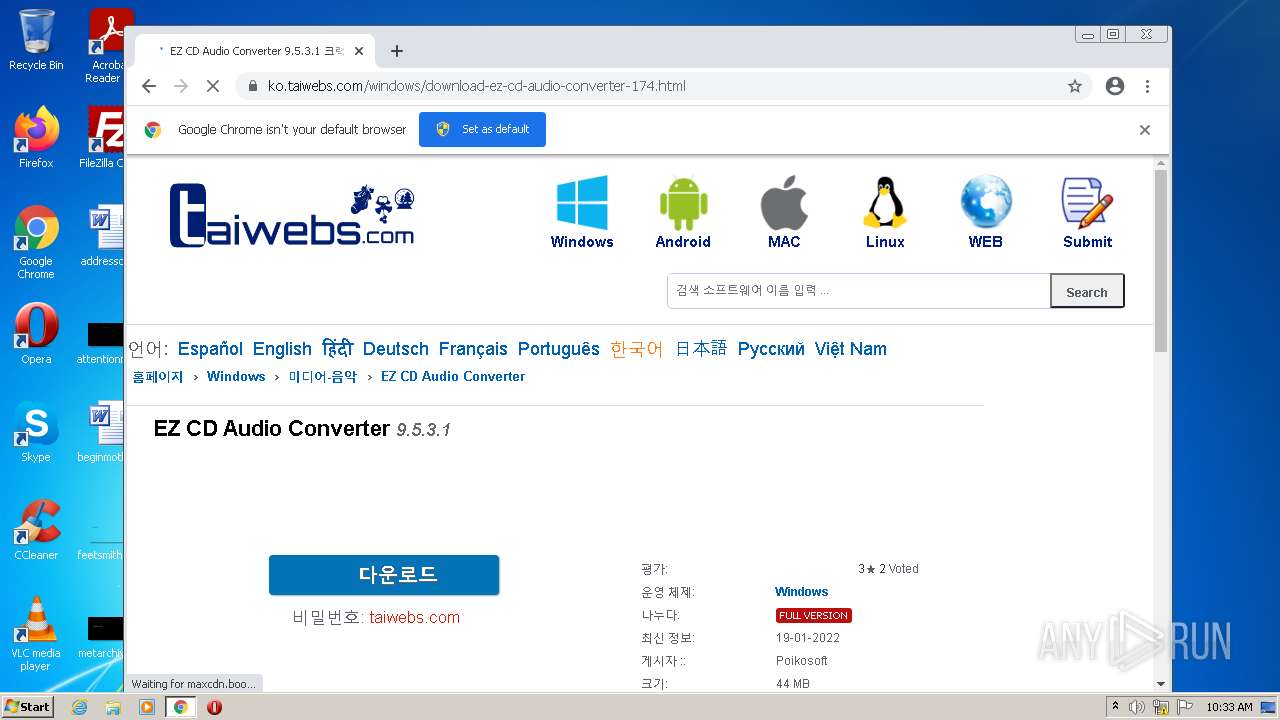Open Chrome's three-dot menu
This screenshot has width=1280, height=720.
(1147, 86)
